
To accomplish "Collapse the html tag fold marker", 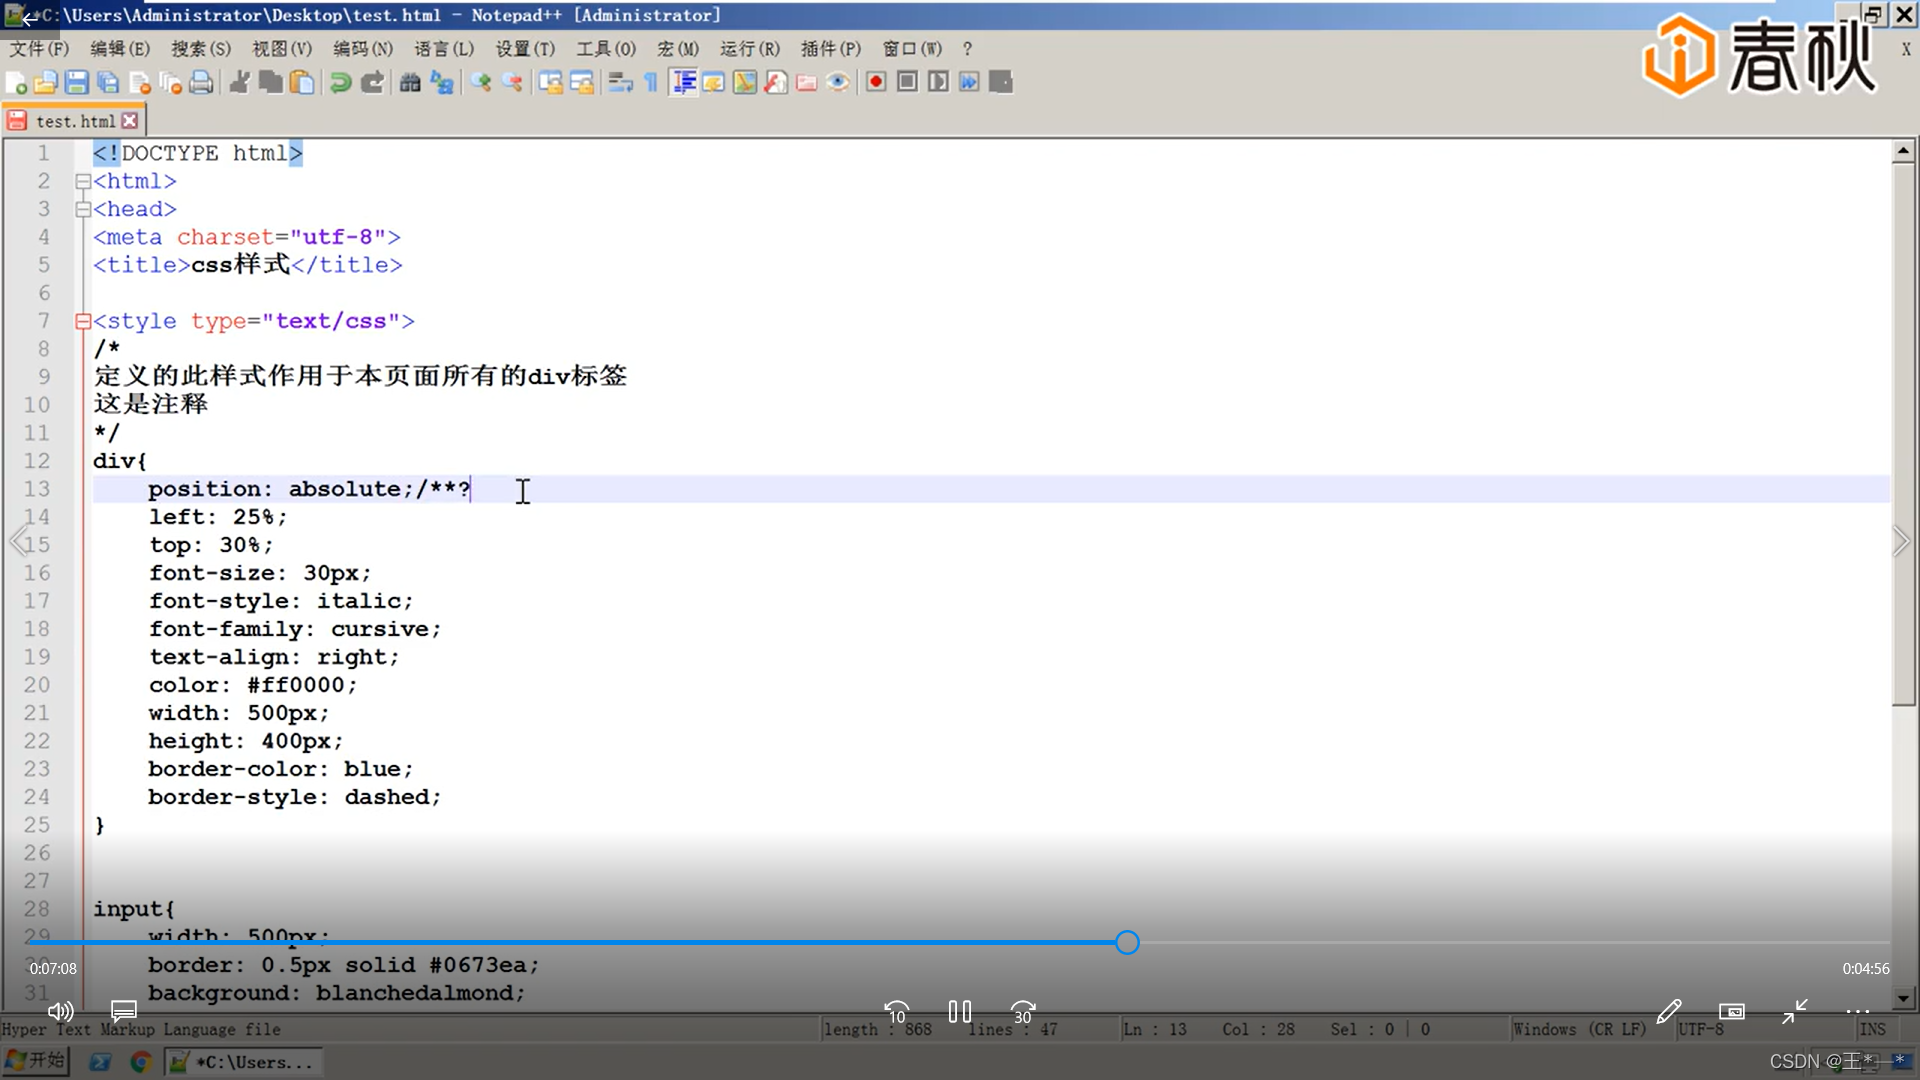I will [x=83, y=182].
